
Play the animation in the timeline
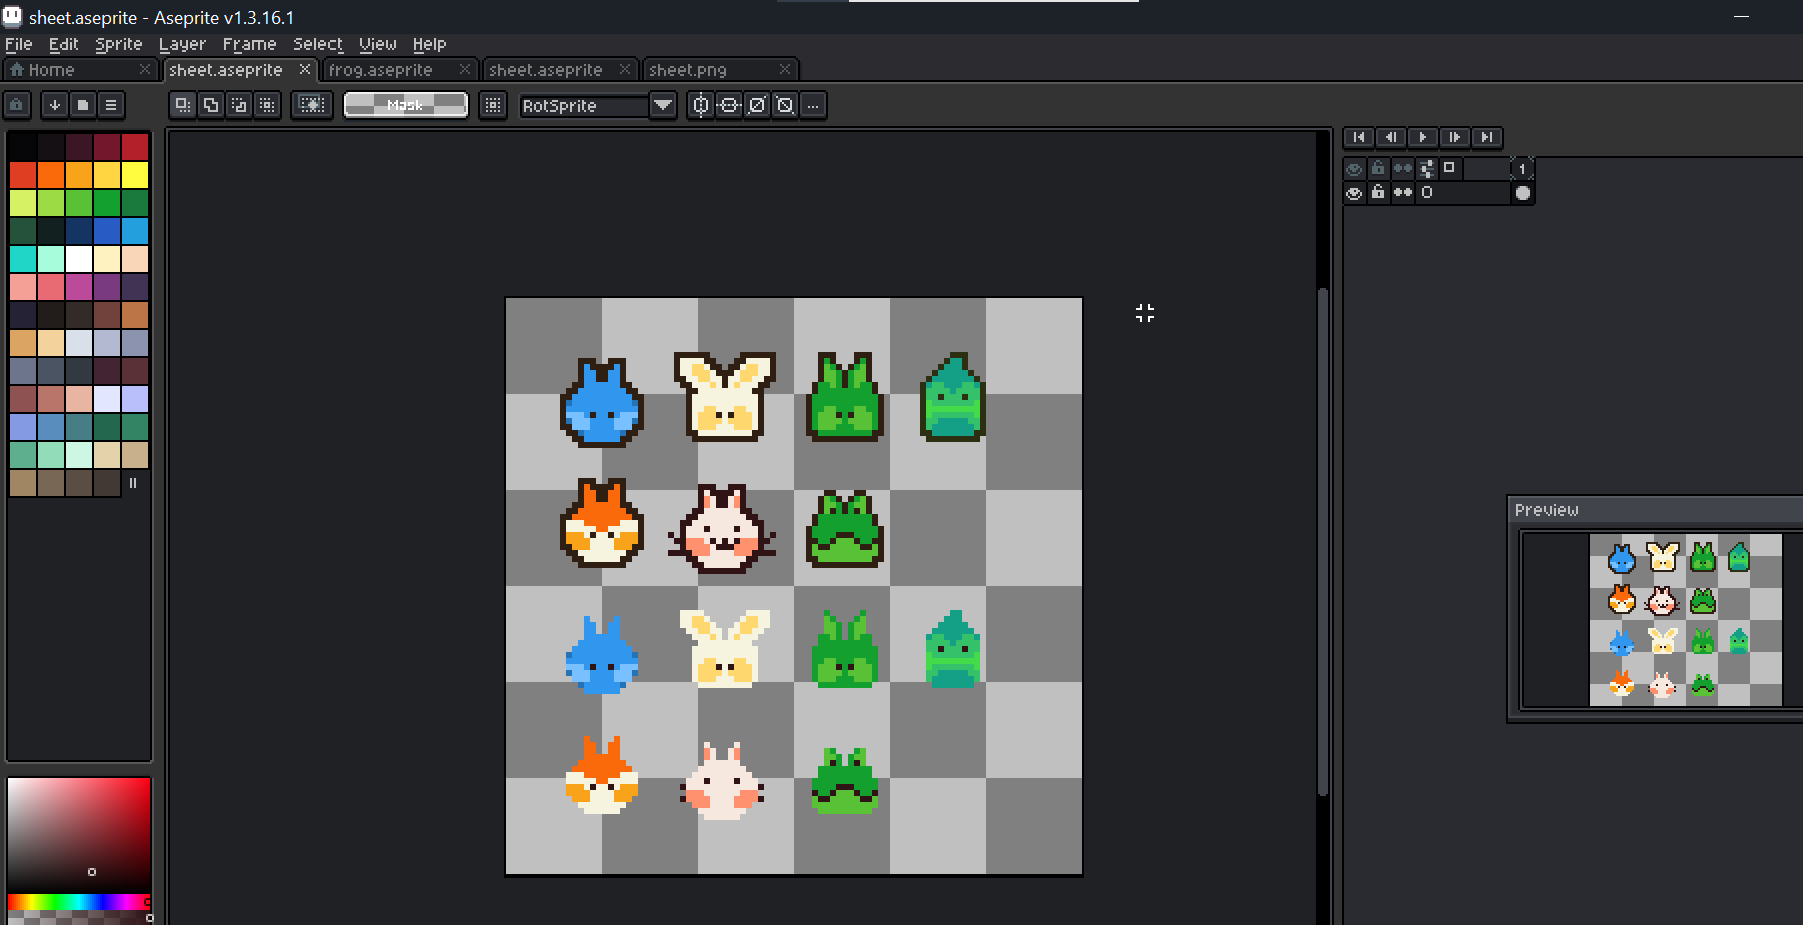(1422, 137)
